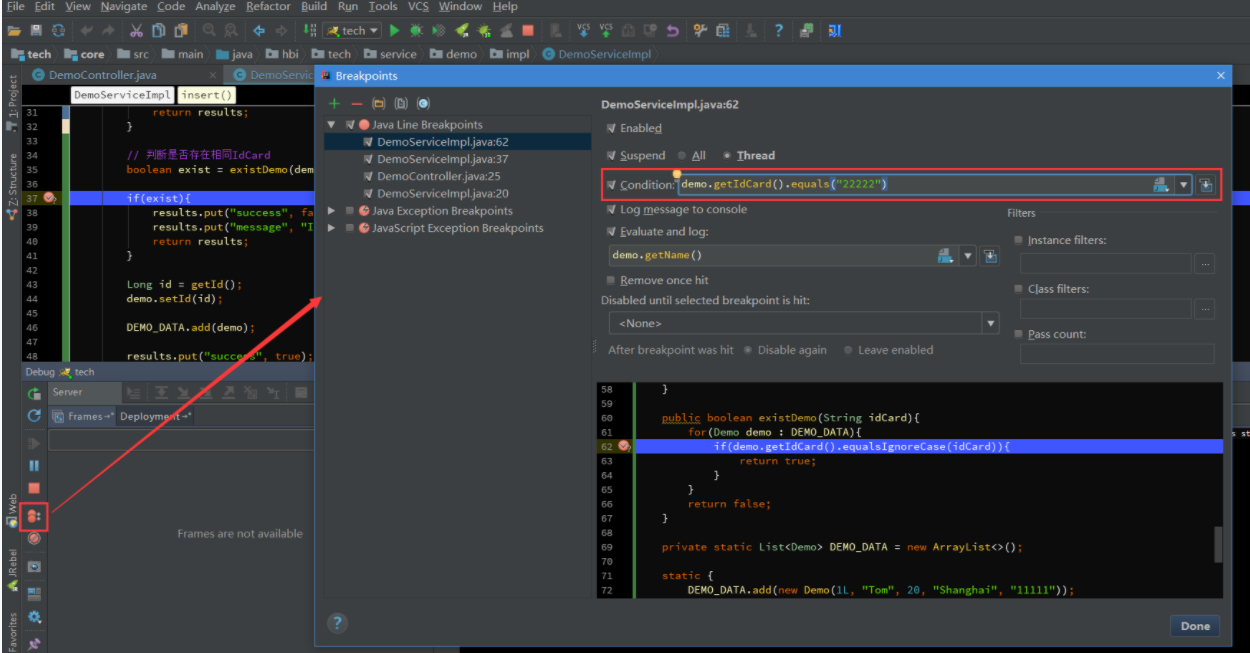Image resolution: width=1250 pixels, height=653 pixels.
Task: Click Debug bug icon in main toolbar
Action: [x=417, y=31]
